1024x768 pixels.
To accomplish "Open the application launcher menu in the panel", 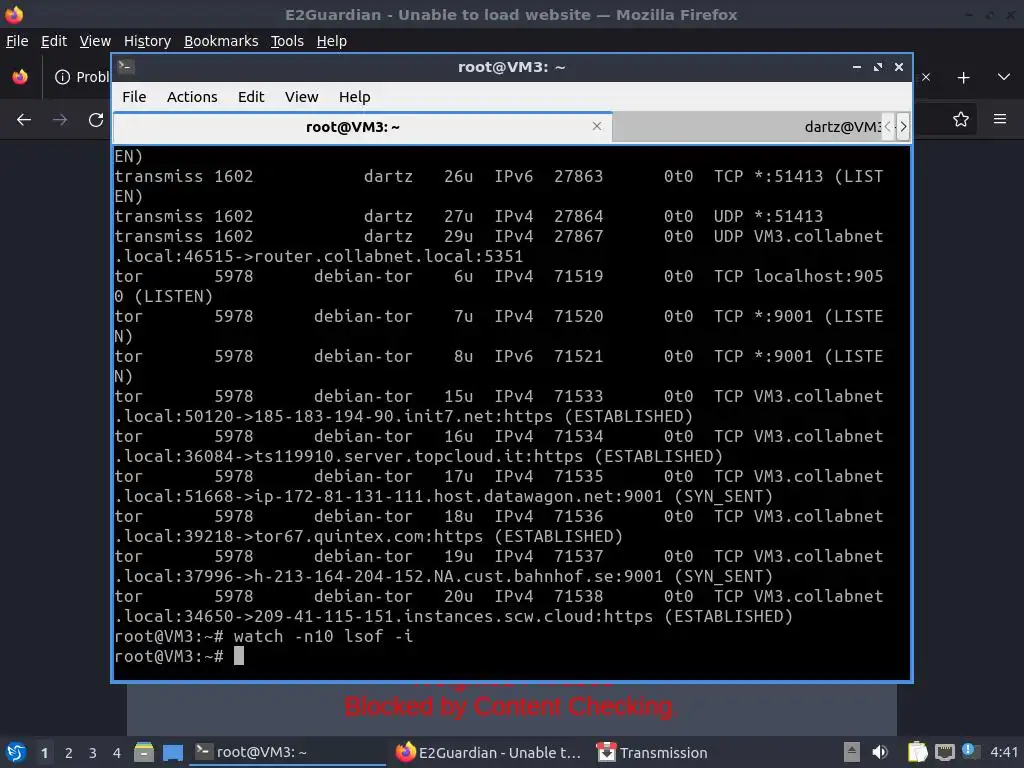I will click(x=16, y=752).
